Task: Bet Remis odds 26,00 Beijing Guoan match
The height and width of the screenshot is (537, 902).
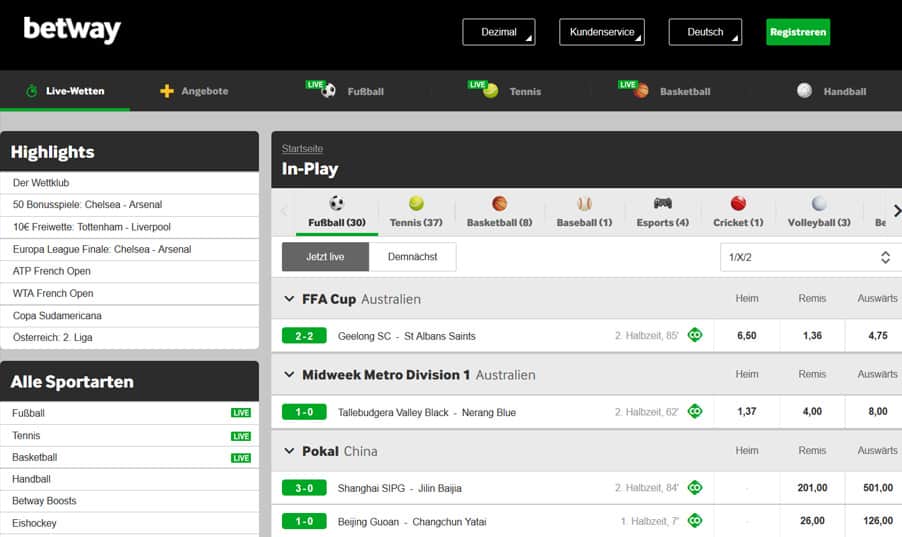Action: [812, 521]
